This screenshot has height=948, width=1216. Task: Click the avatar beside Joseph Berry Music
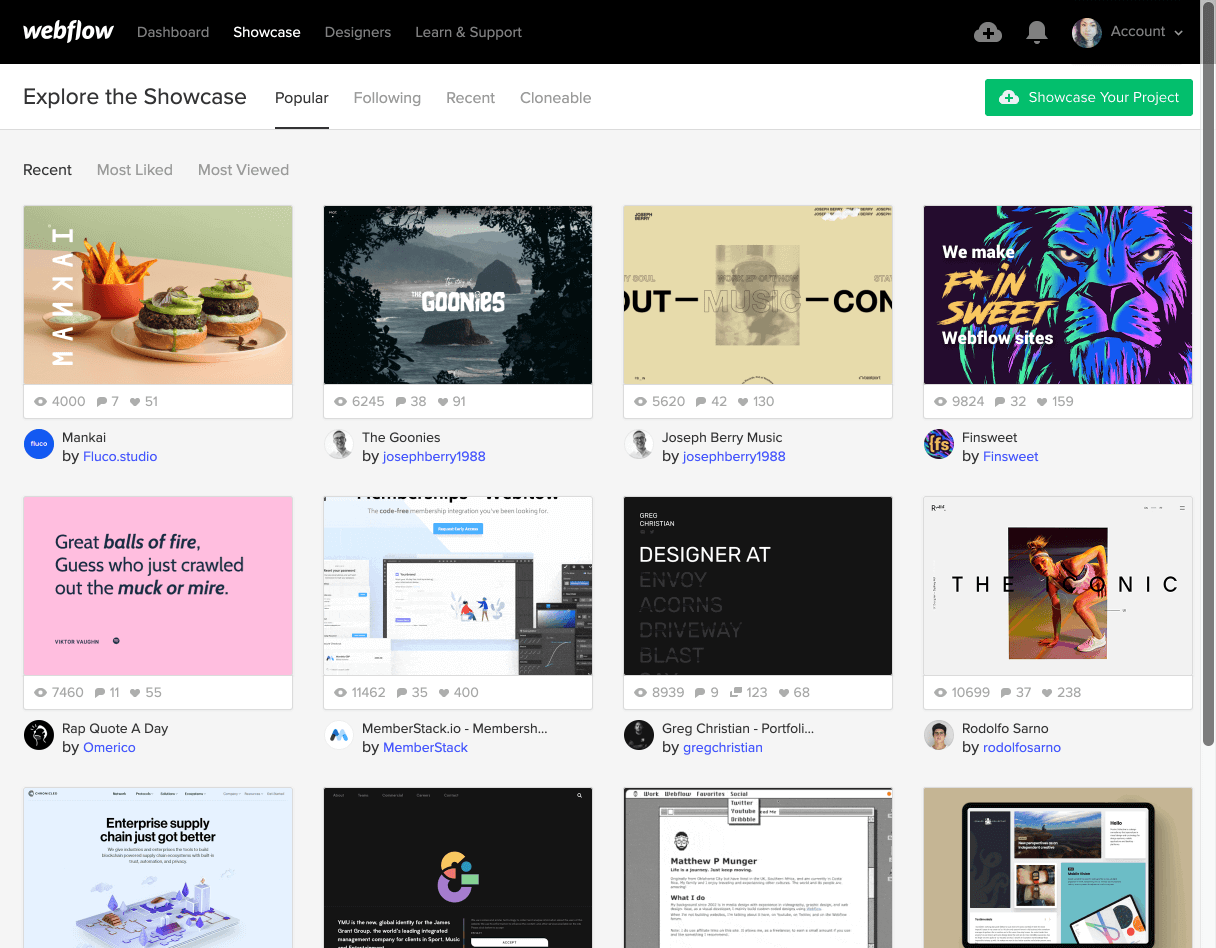[639, 445]
